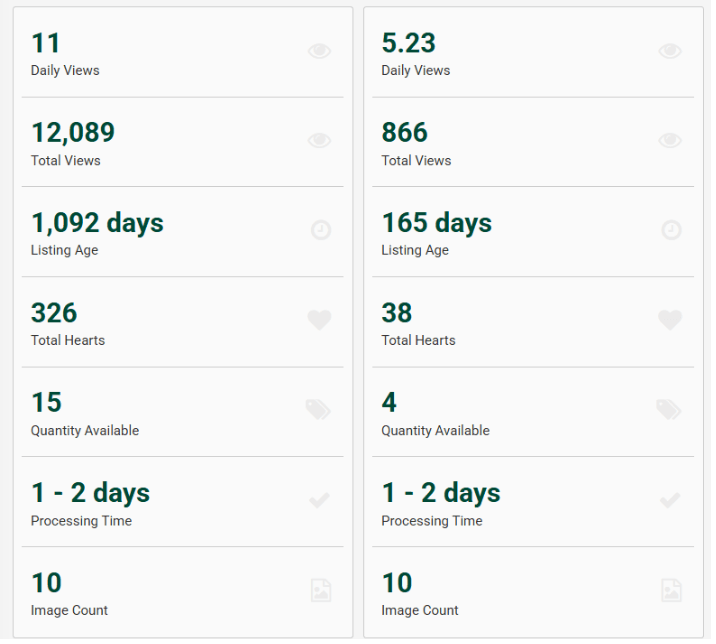The height and width of the screenshot is (644, 716).
Task: Click checkmark icon in right Processing Time row
Action: click(x=670, y=500)
